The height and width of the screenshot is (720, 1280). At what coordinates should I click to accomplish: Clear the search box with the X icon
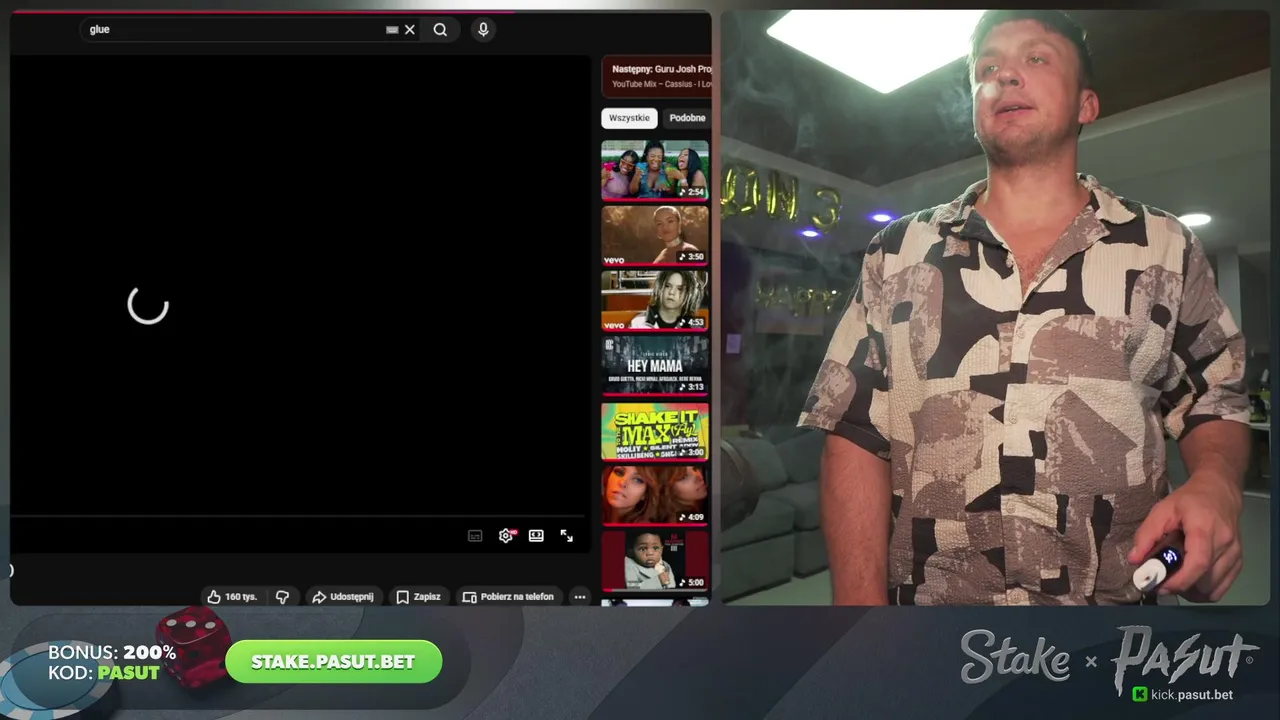pos(410,30)
